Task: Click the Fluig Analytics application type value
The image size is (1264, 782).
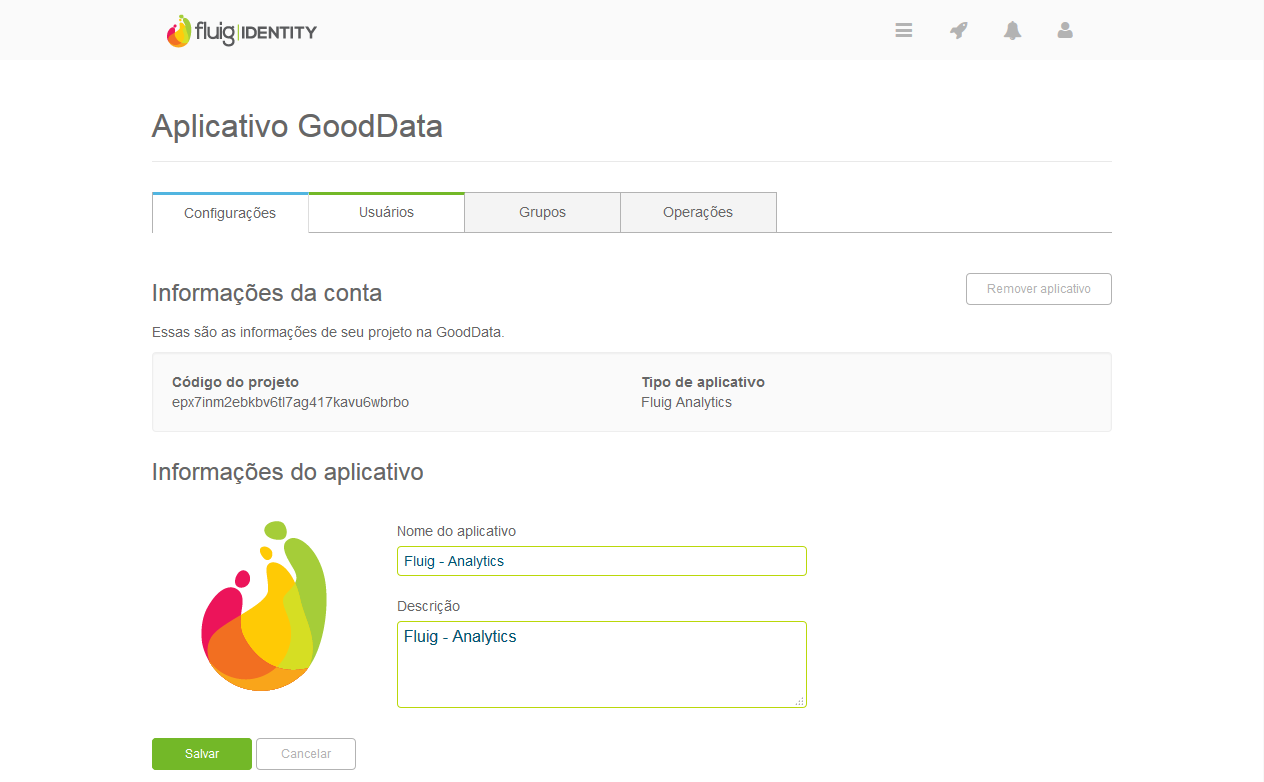Action: pos(686,402)
